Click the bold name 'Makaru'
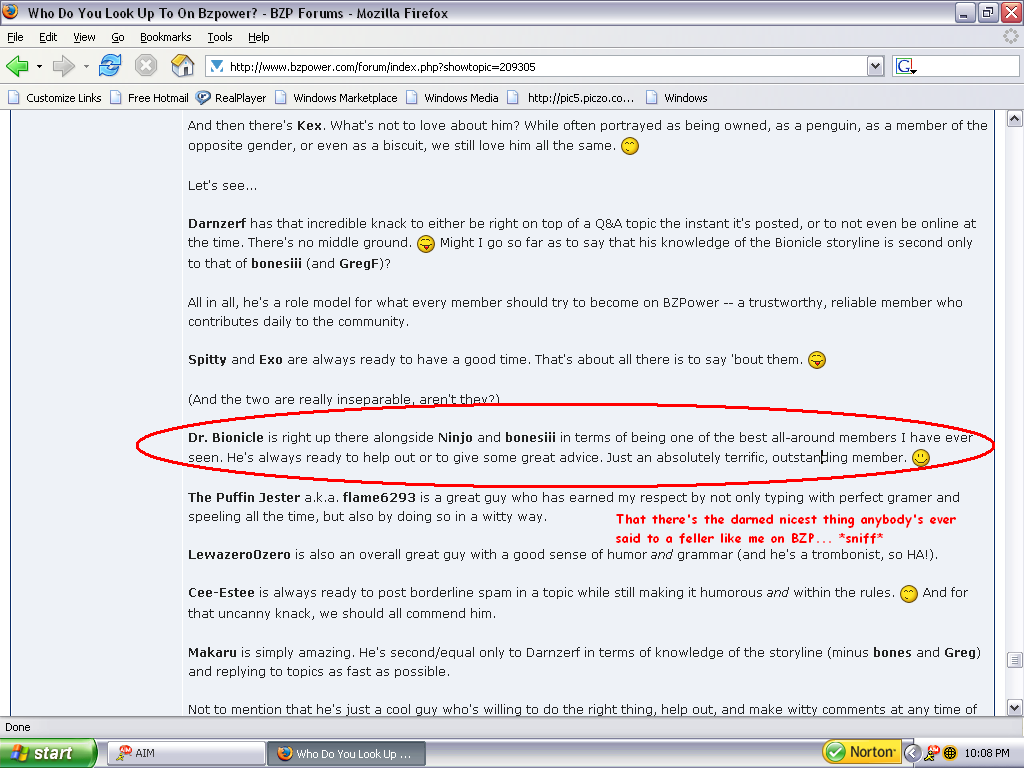The image size is (1024, 768). [x=212, y=652]
